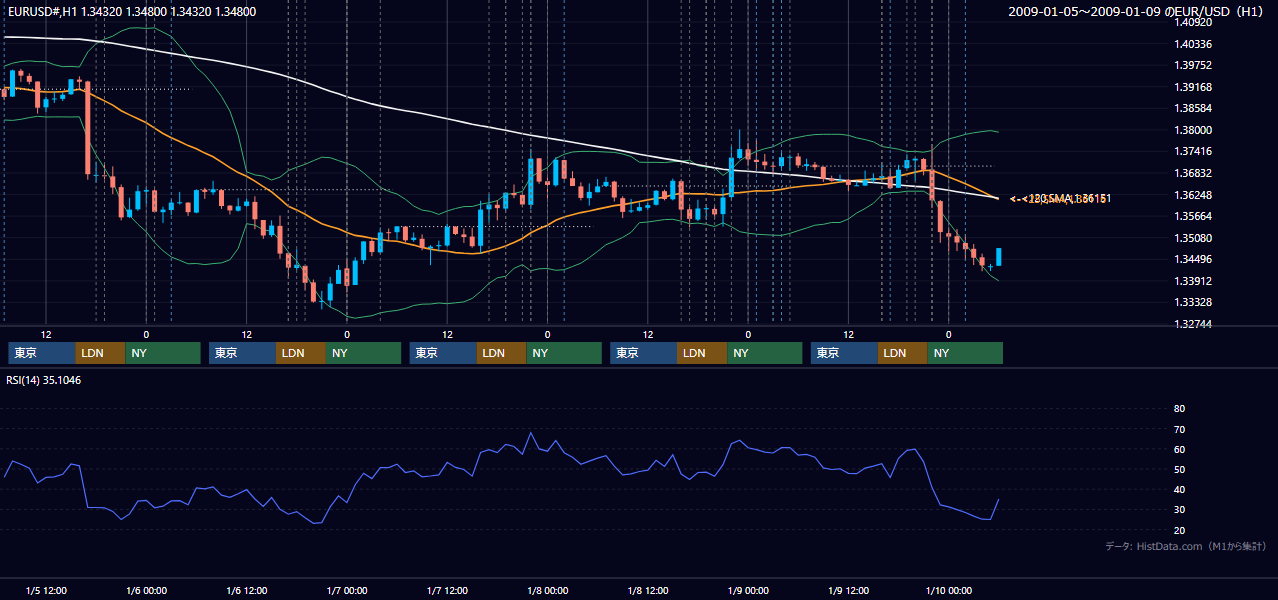The height and width of the screenshot is (600, 1278).
Task: Click the 1/7 00:00 date label
Action: (x=347, y=590)
